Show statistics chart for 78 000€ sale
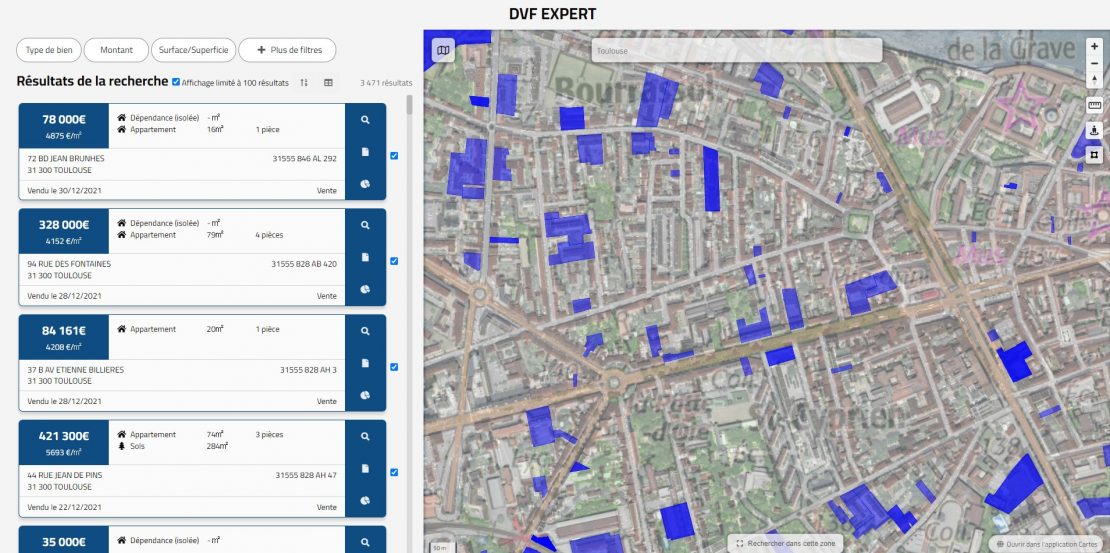The height and width of the screenshot is (553, 1110). (x=365, y=183)
